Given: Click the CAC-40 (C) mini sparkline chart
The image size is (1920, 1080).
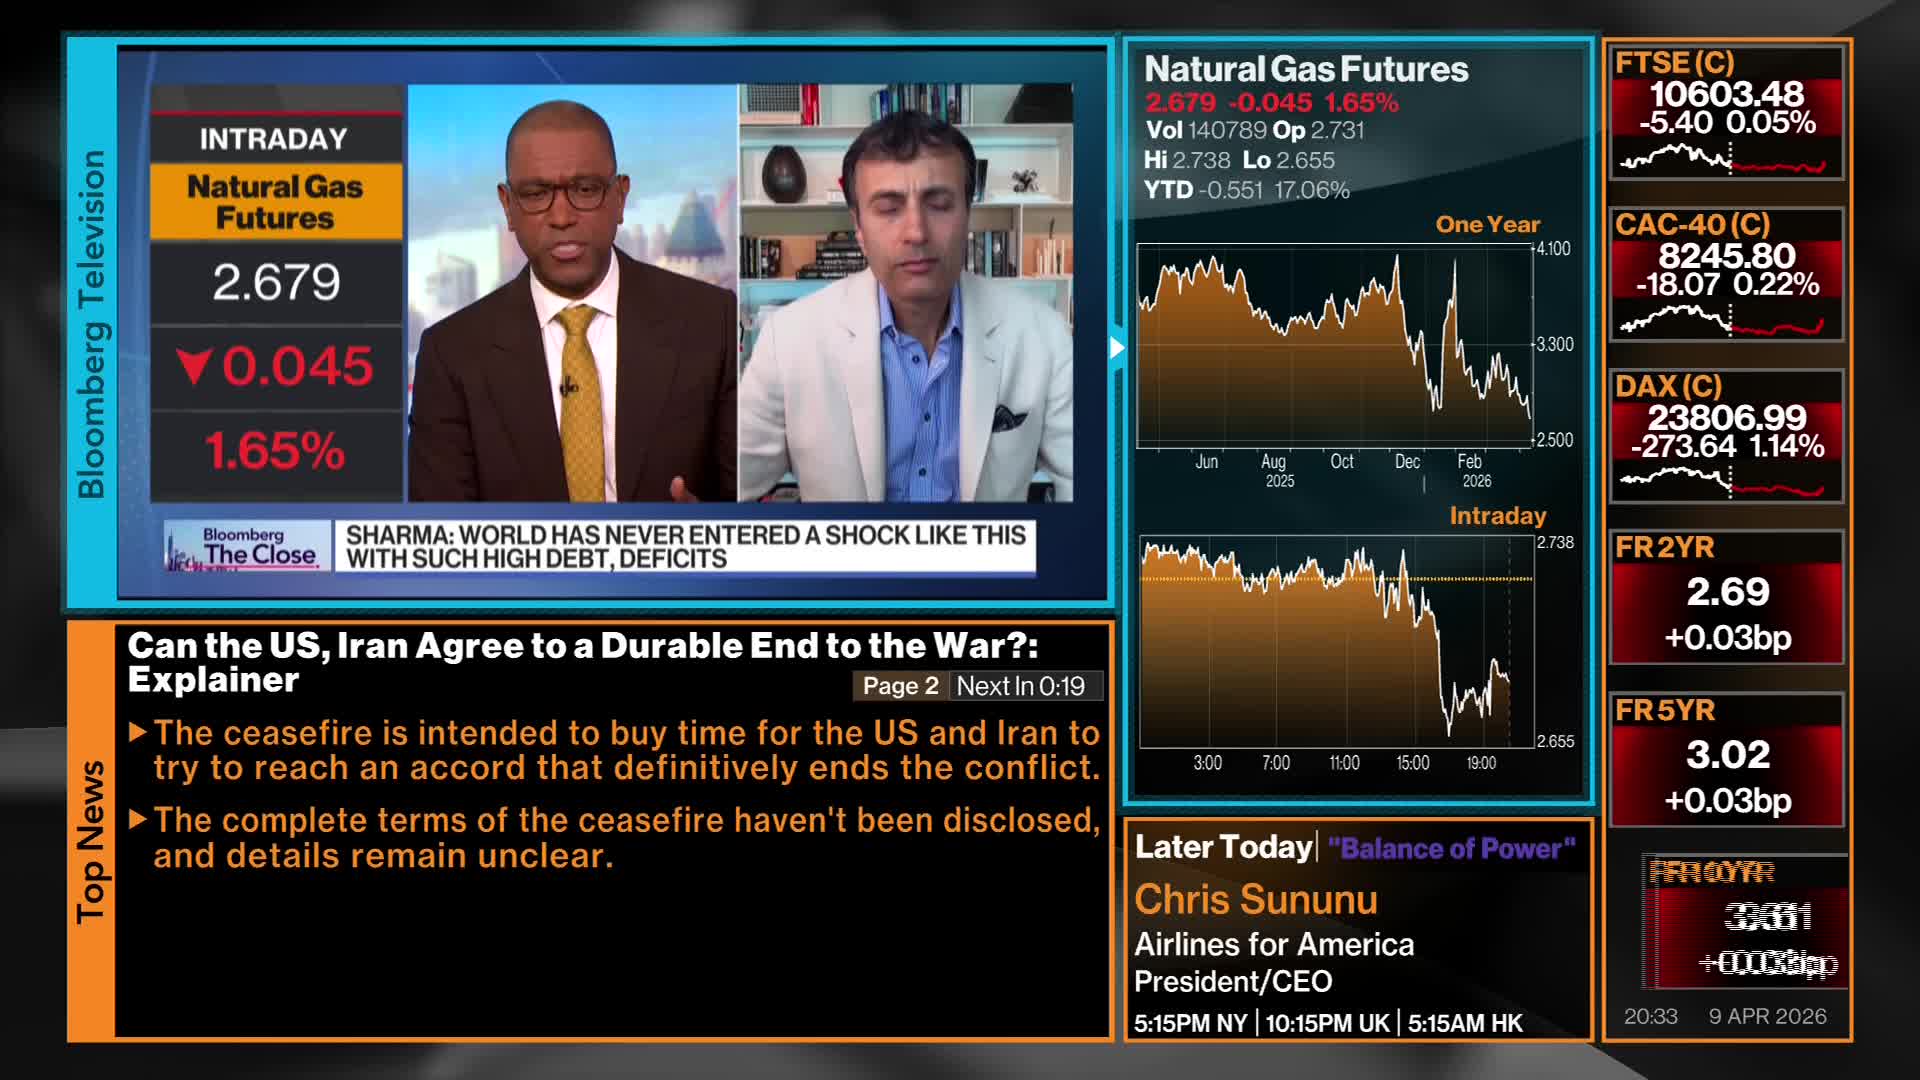Looking at the screenshot, I should 1724,321.
